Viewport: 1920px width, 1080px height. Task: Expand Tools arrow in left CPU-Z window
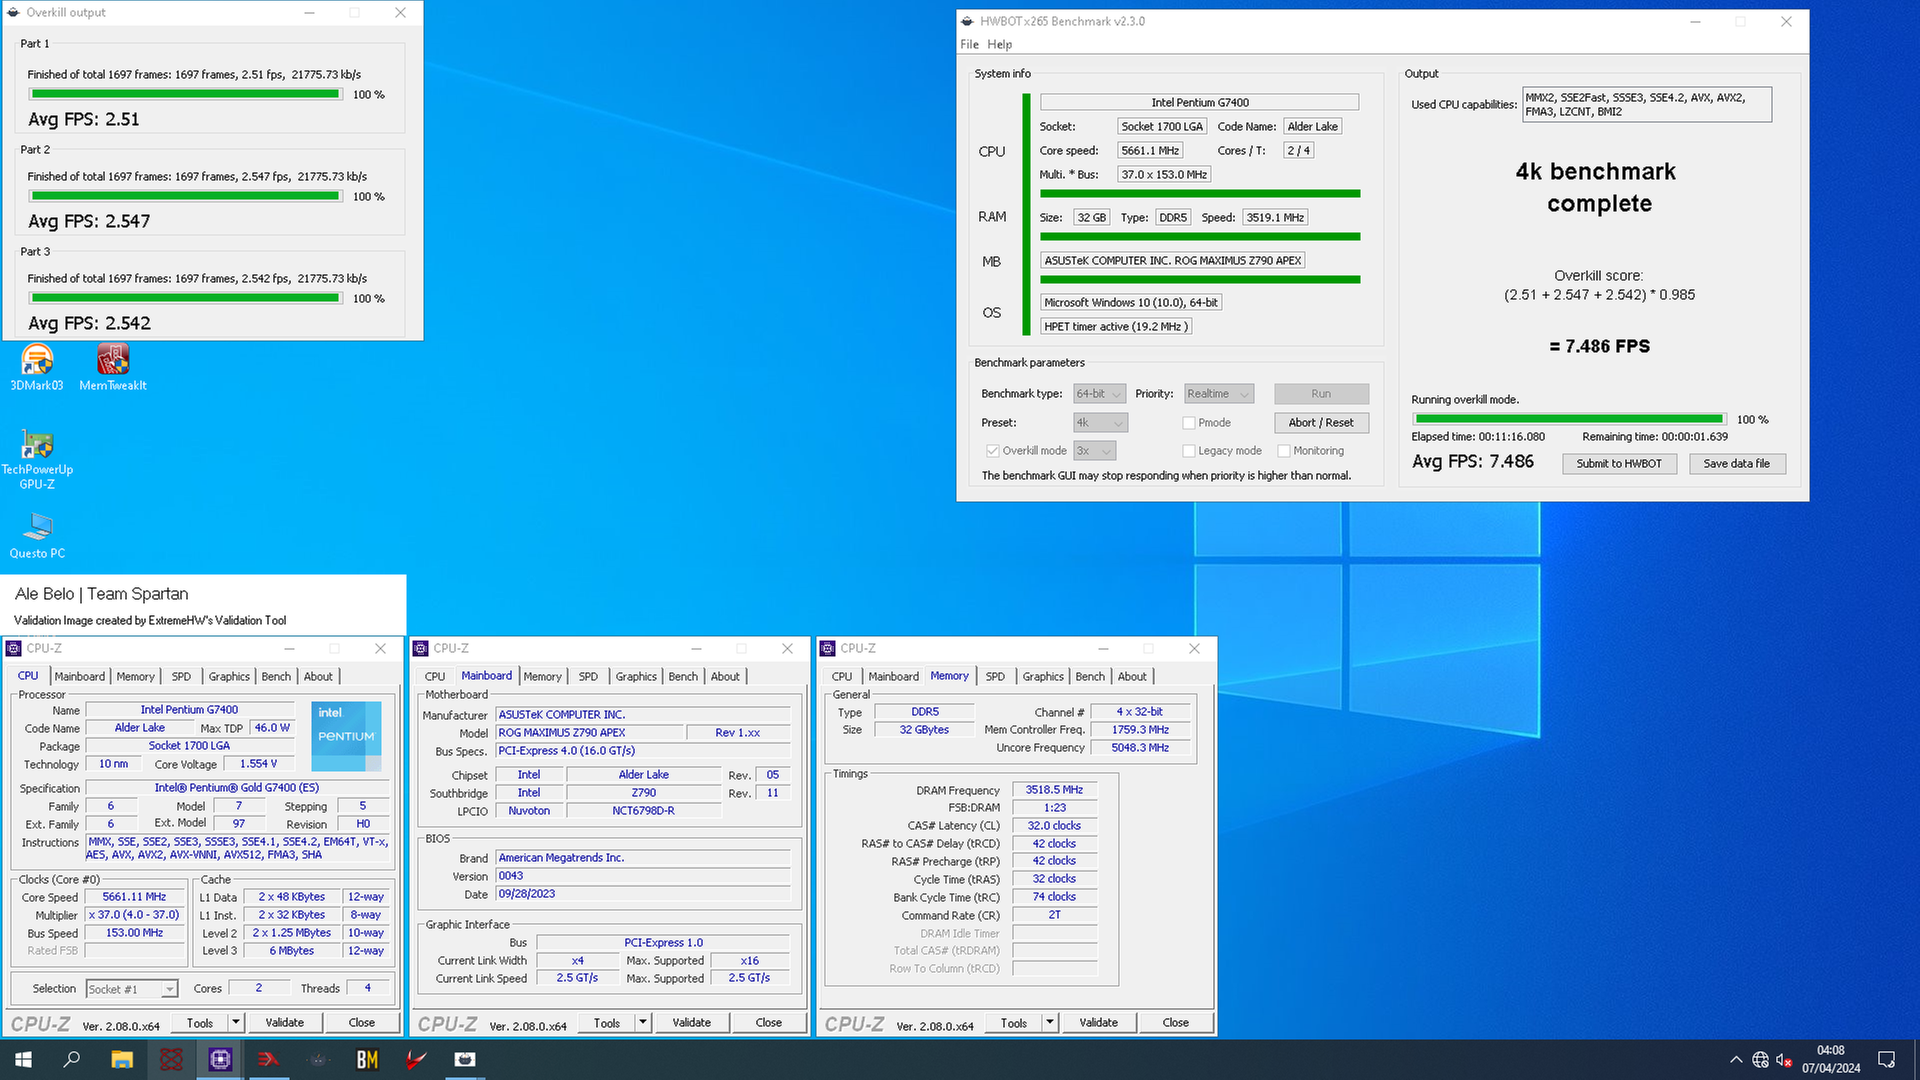236,1022
